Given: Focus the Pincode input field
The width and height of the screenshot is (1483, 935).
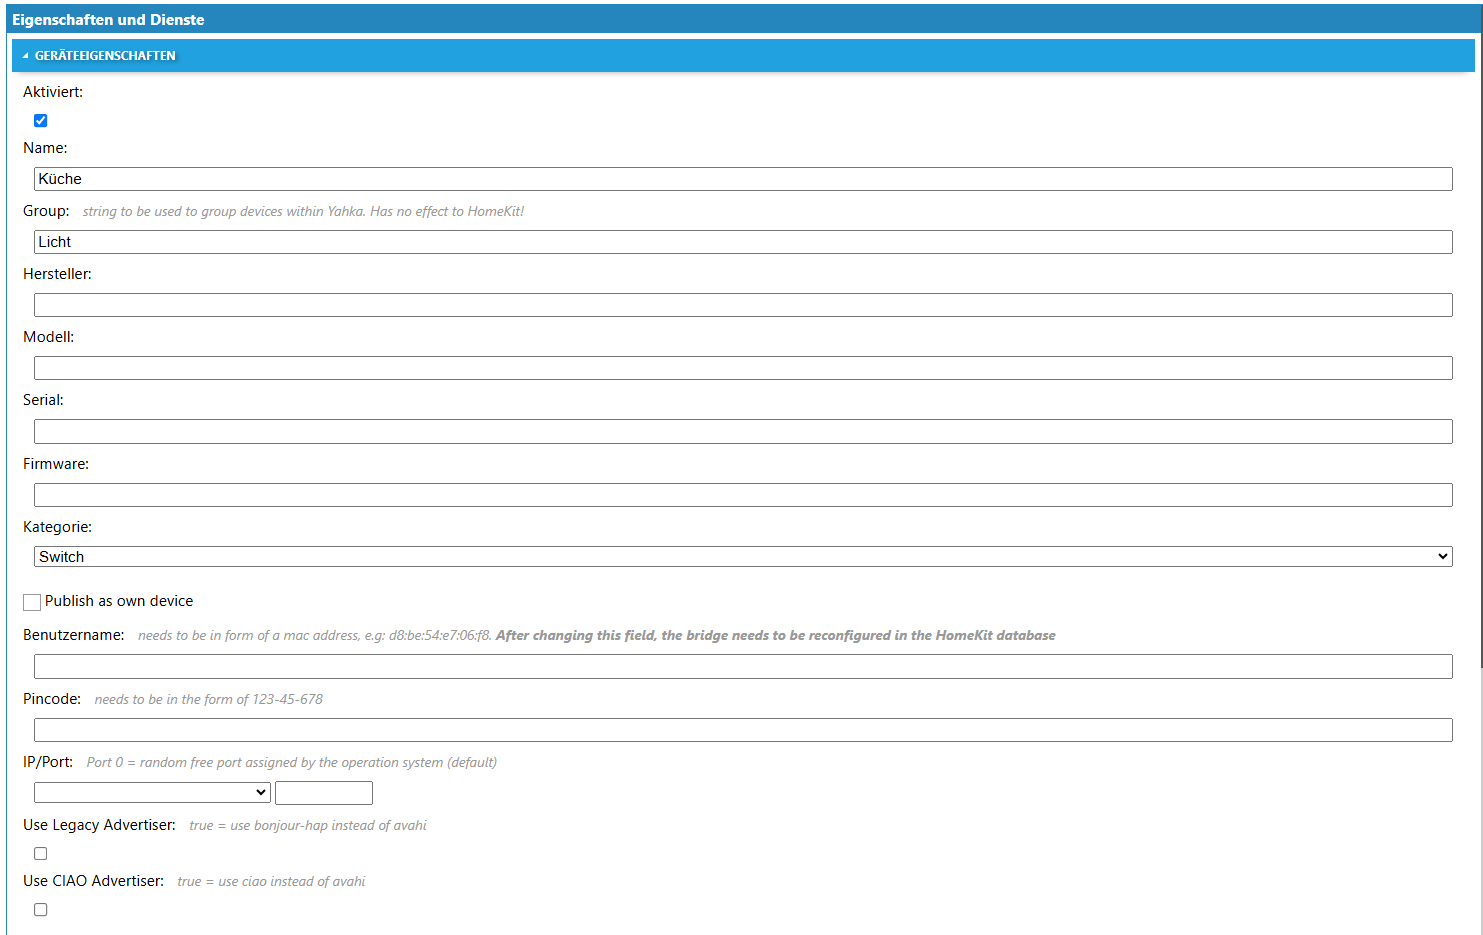Looking at the screenshot, I should point(742,730).
